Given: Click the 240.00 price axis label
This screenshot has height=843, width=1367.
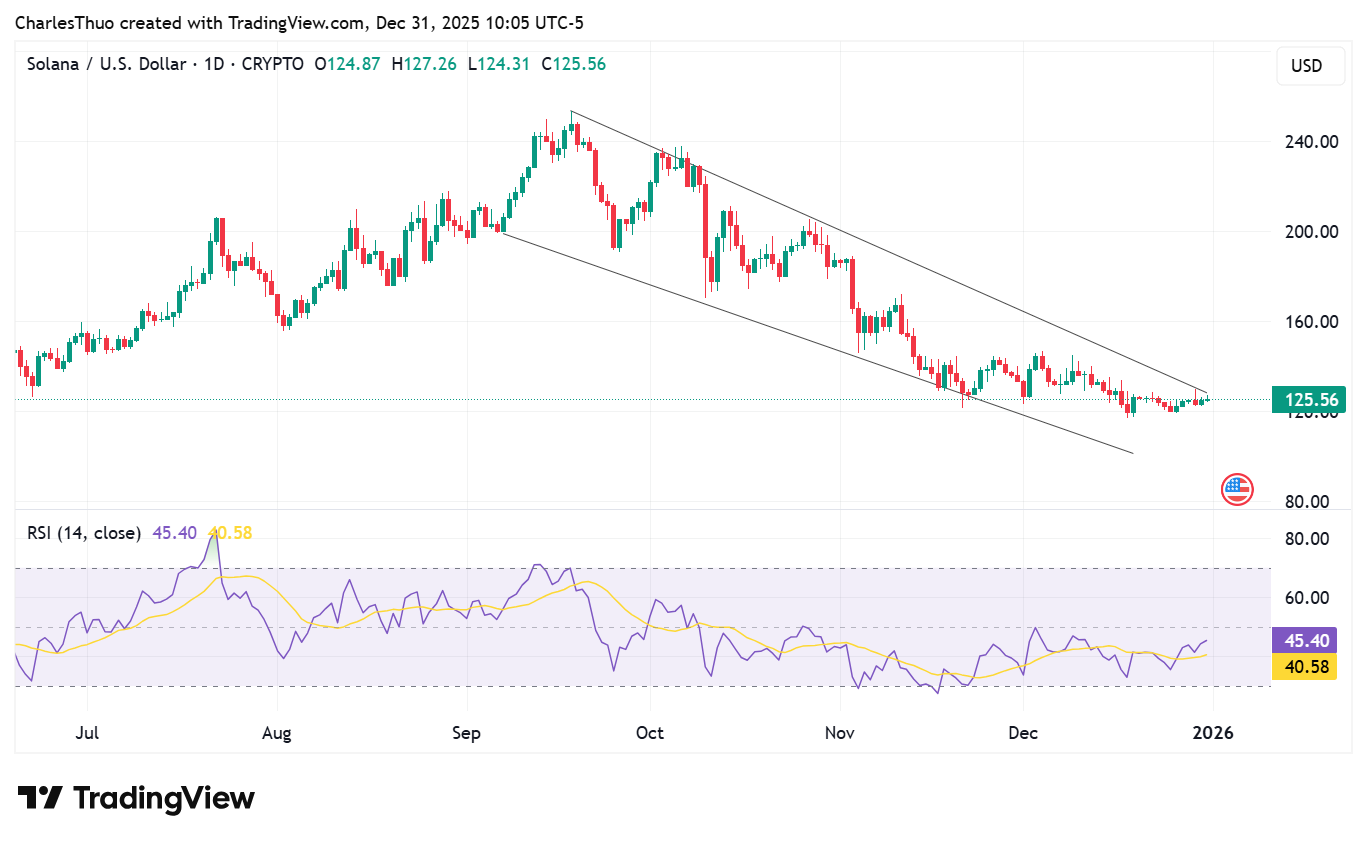Looking at the screenshot, I should tap(1311, 142).
